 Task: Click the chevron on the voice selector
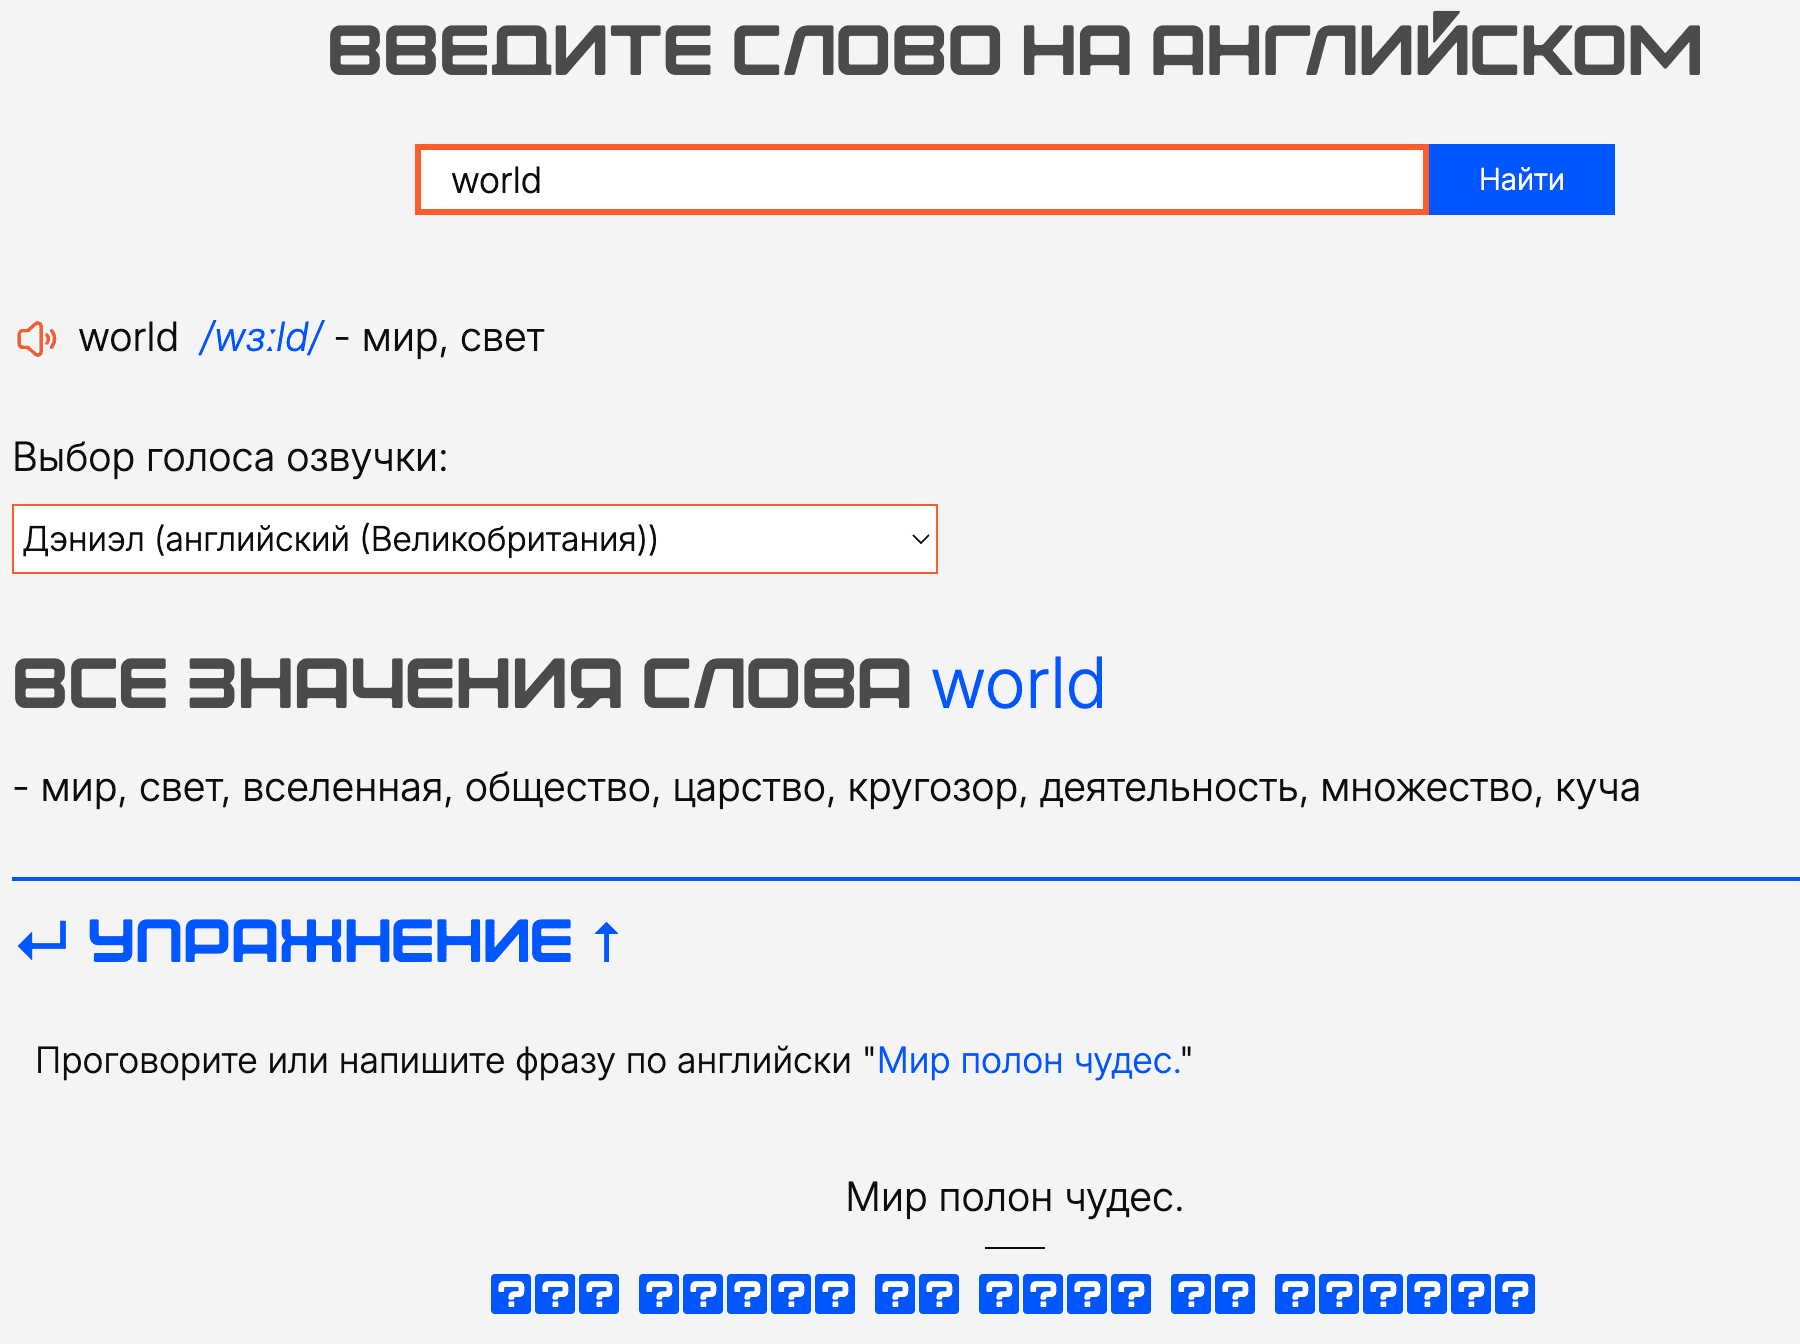click(x=917, y=539)
